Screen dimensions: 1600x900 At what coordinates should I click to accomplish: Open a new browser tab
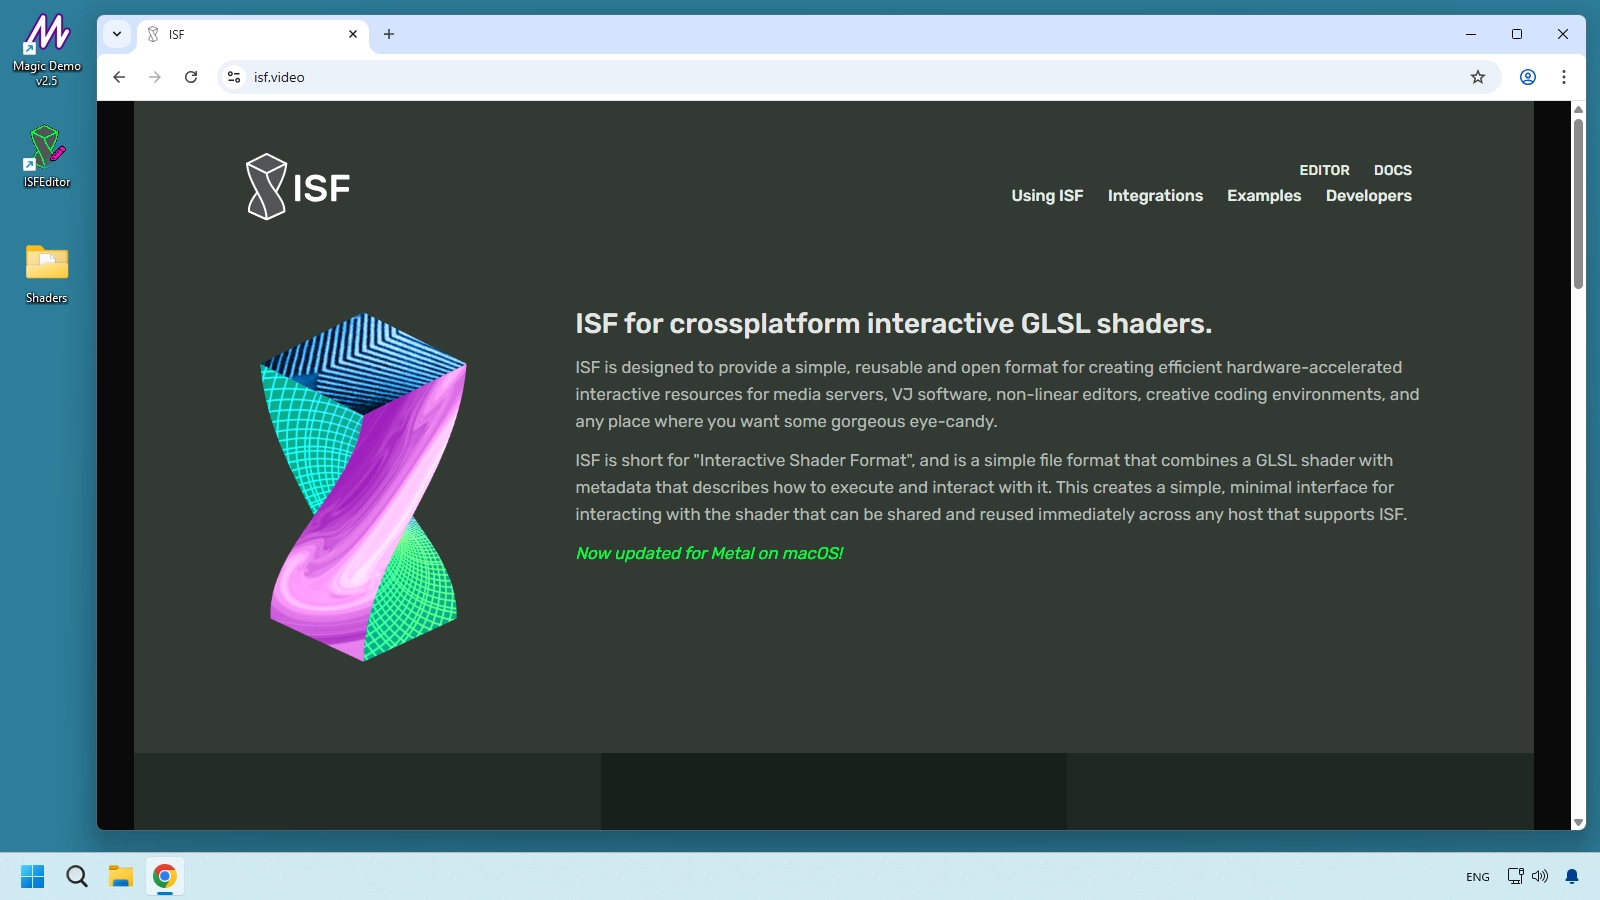[x=389, y=34]
